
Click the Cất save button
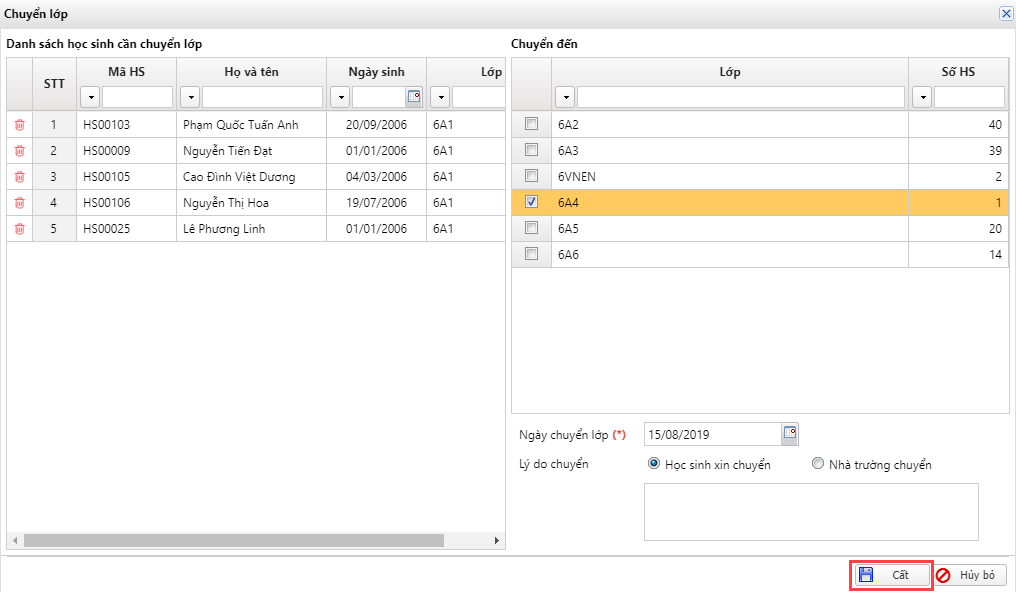892,575
